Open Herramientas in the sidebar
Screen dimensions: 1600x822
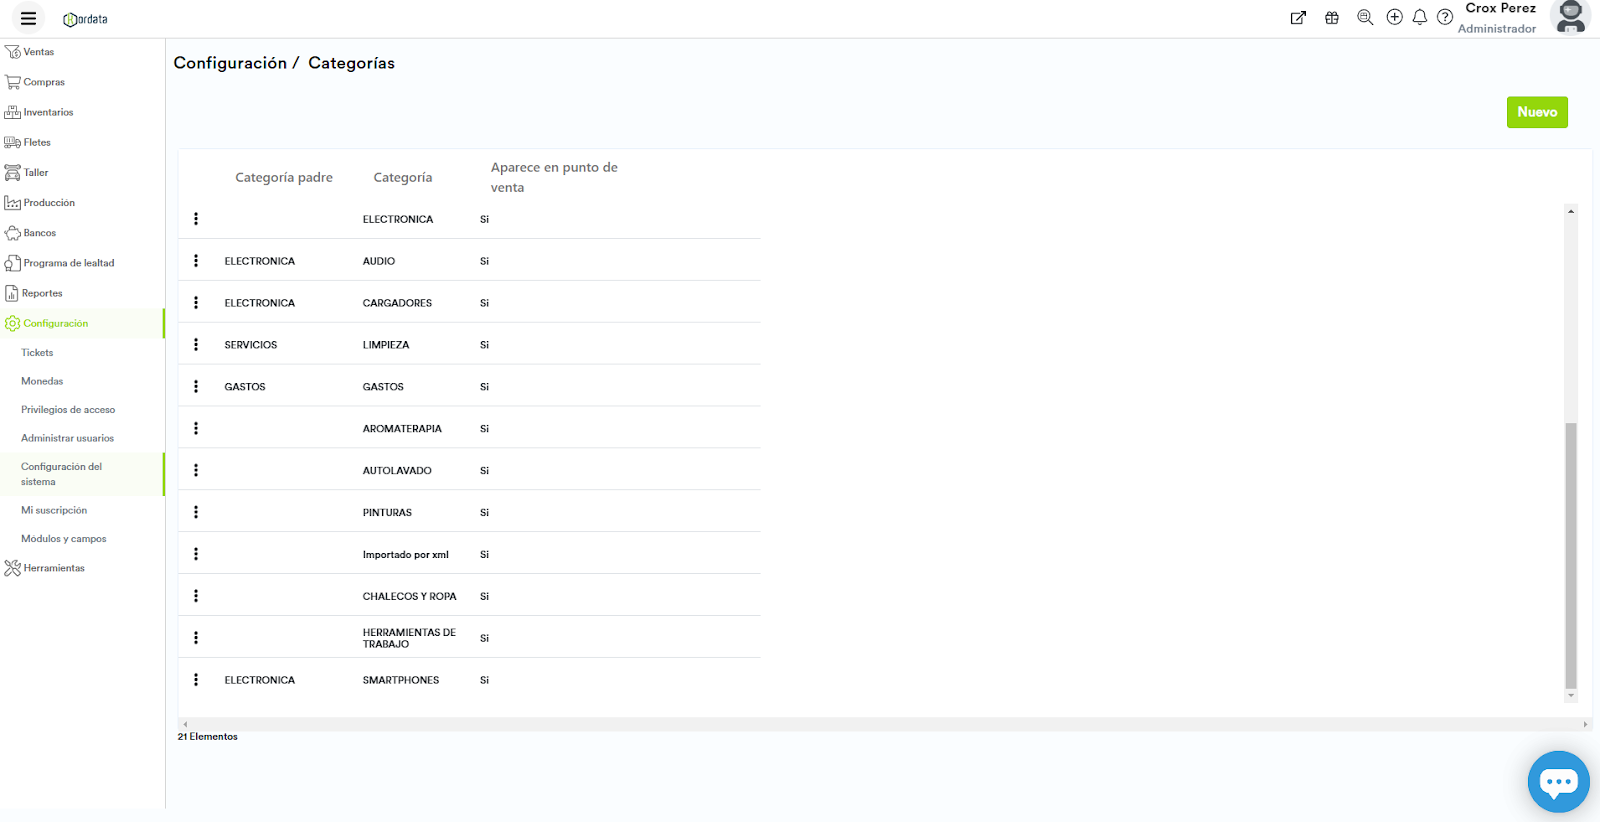[x=53, y=568]
